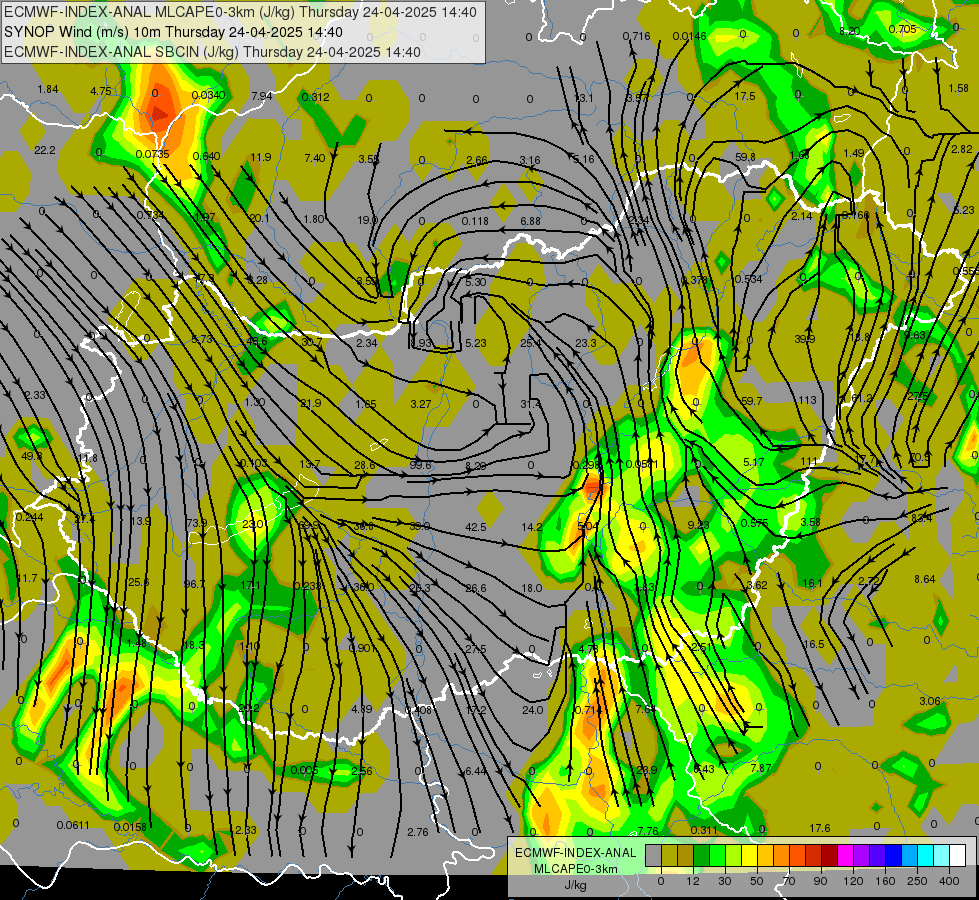Click the map value 7.40
The image size is (979, 900).
pyautogui.click(x=315, y=159)
